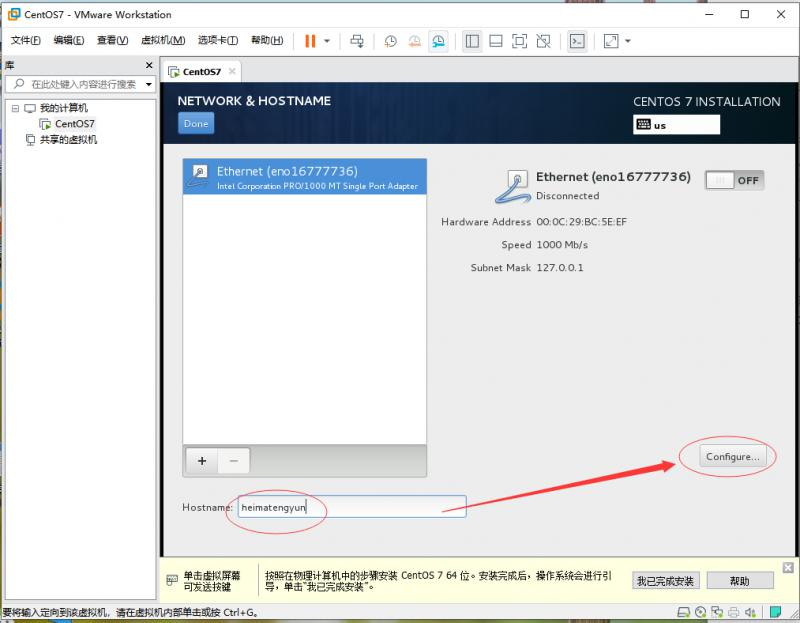Open the power options dropdown arrow beside pause

tap(327, 41)
